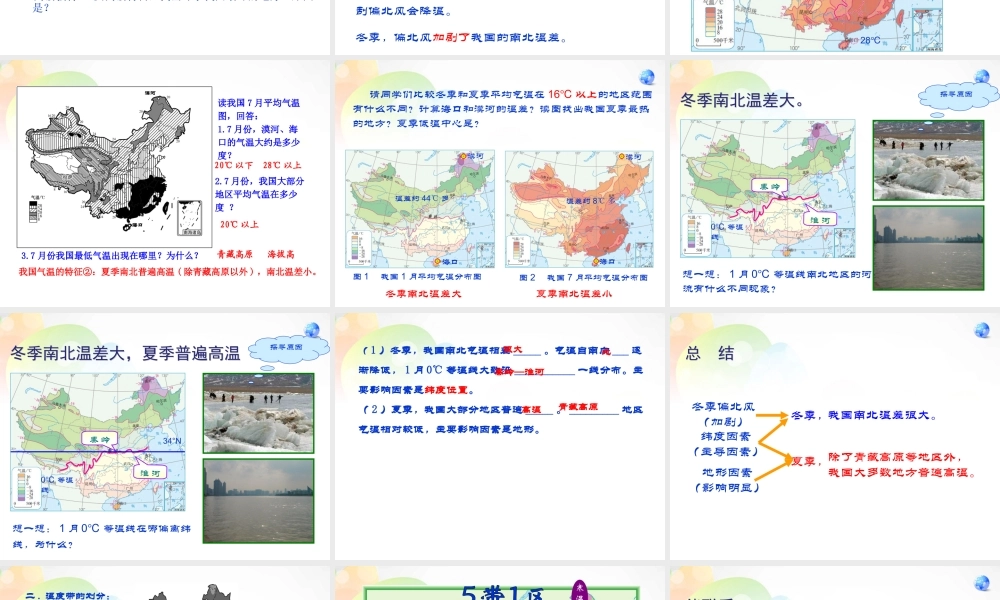Click the globe icon on the two-map comparison slide
This screenshot has height=600, width=1000.
[x=647, y=77]
